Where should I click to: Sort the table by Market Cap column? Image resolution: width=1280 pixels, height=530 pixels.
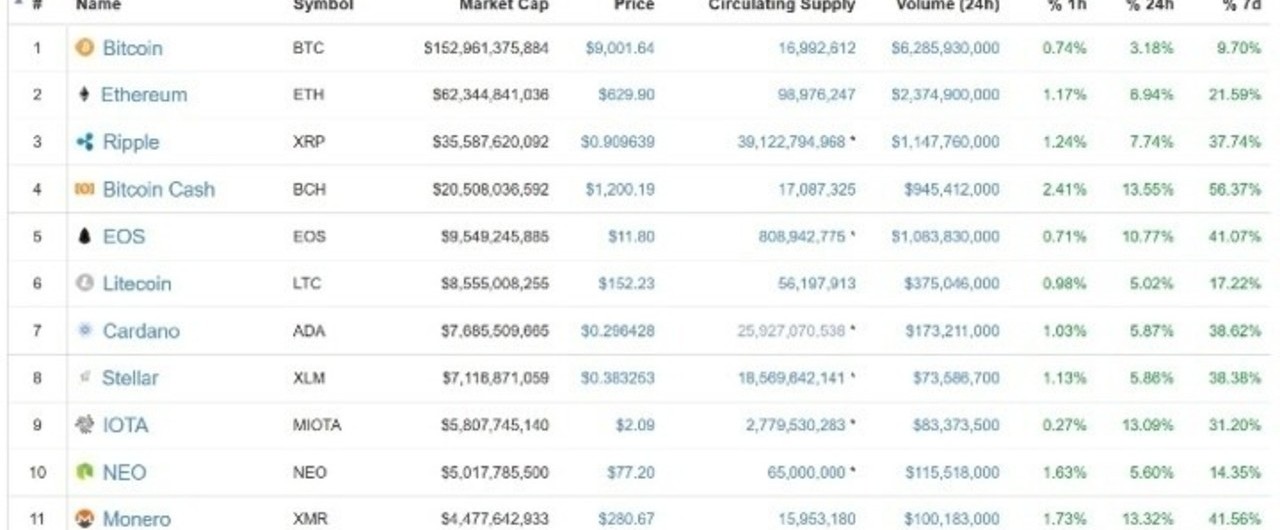point(504,6)
